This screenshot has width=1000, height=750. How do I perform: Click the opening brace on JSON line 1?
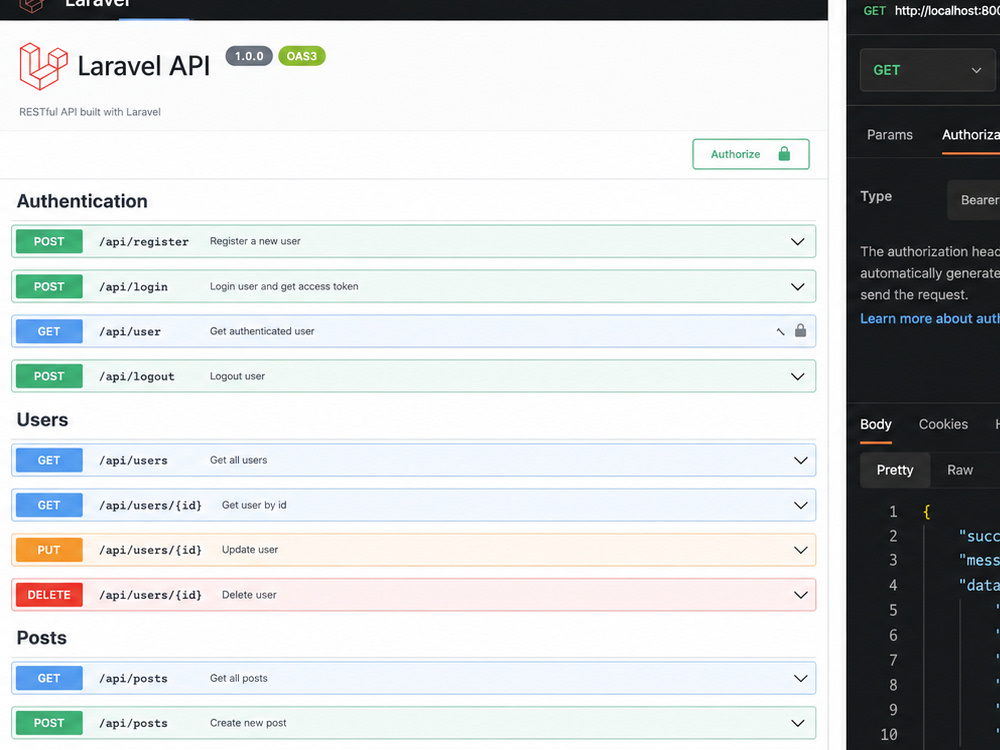[x=927, y=511]
